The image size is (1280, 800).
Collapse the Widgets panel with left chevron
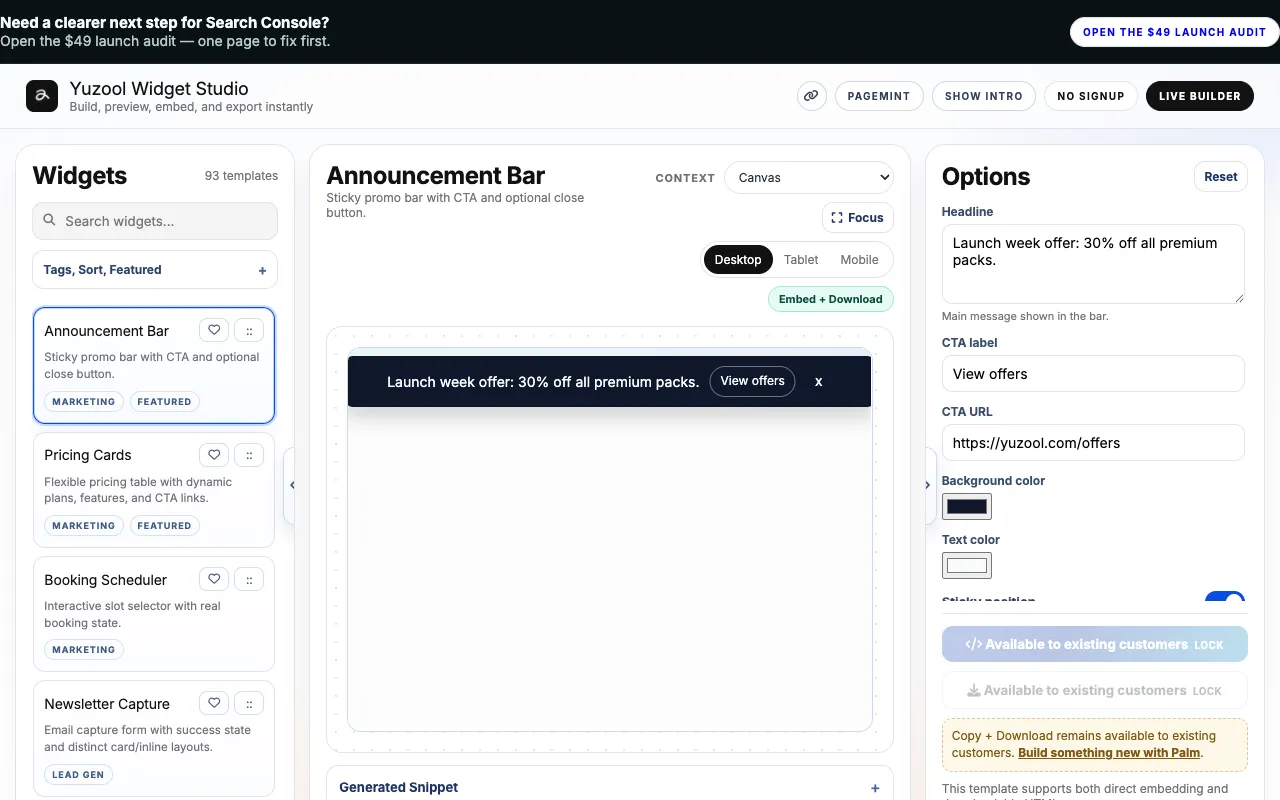(291, 485)
